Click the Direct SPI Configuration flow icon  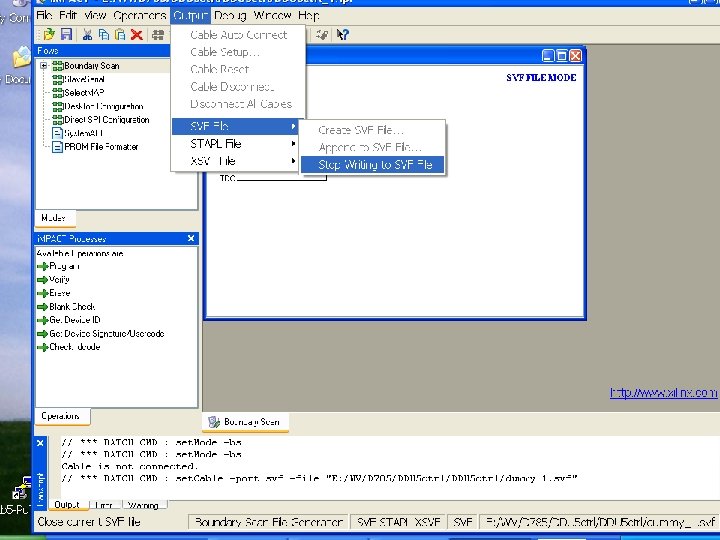click(57, 120)
